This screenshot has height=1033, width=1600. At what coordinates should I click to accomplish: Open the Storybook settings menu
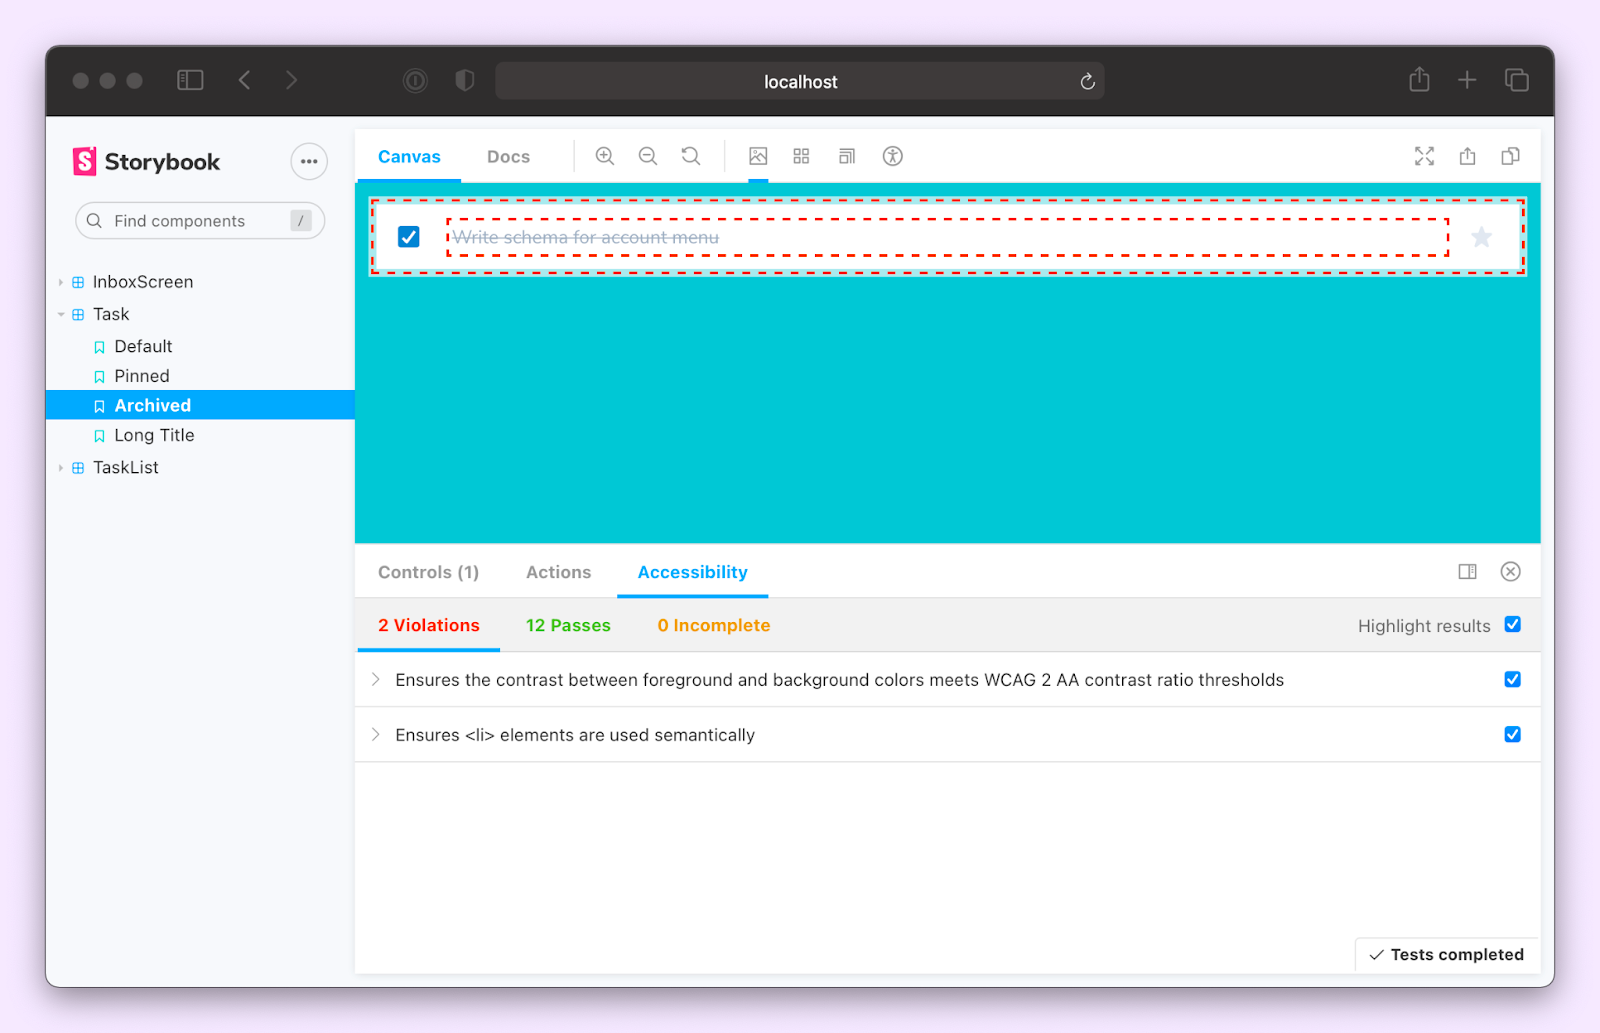coord(308,161)
